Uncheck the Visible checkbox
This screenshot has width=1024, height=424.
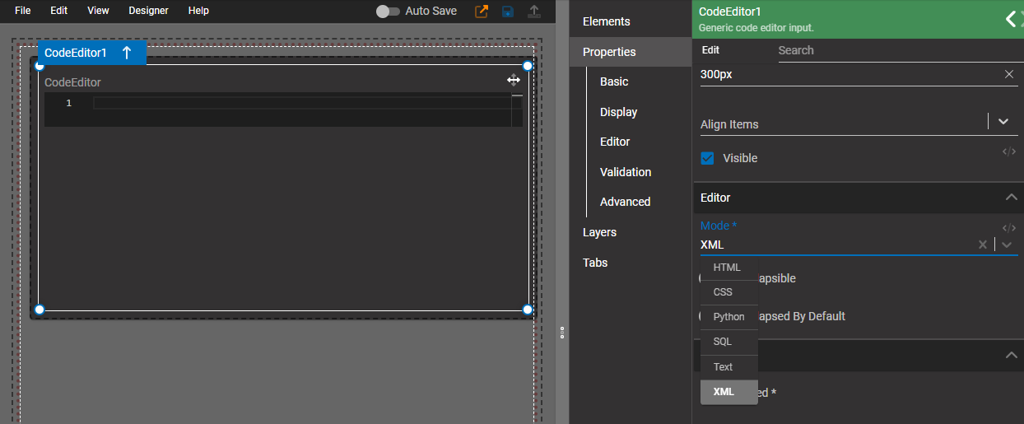707,158
